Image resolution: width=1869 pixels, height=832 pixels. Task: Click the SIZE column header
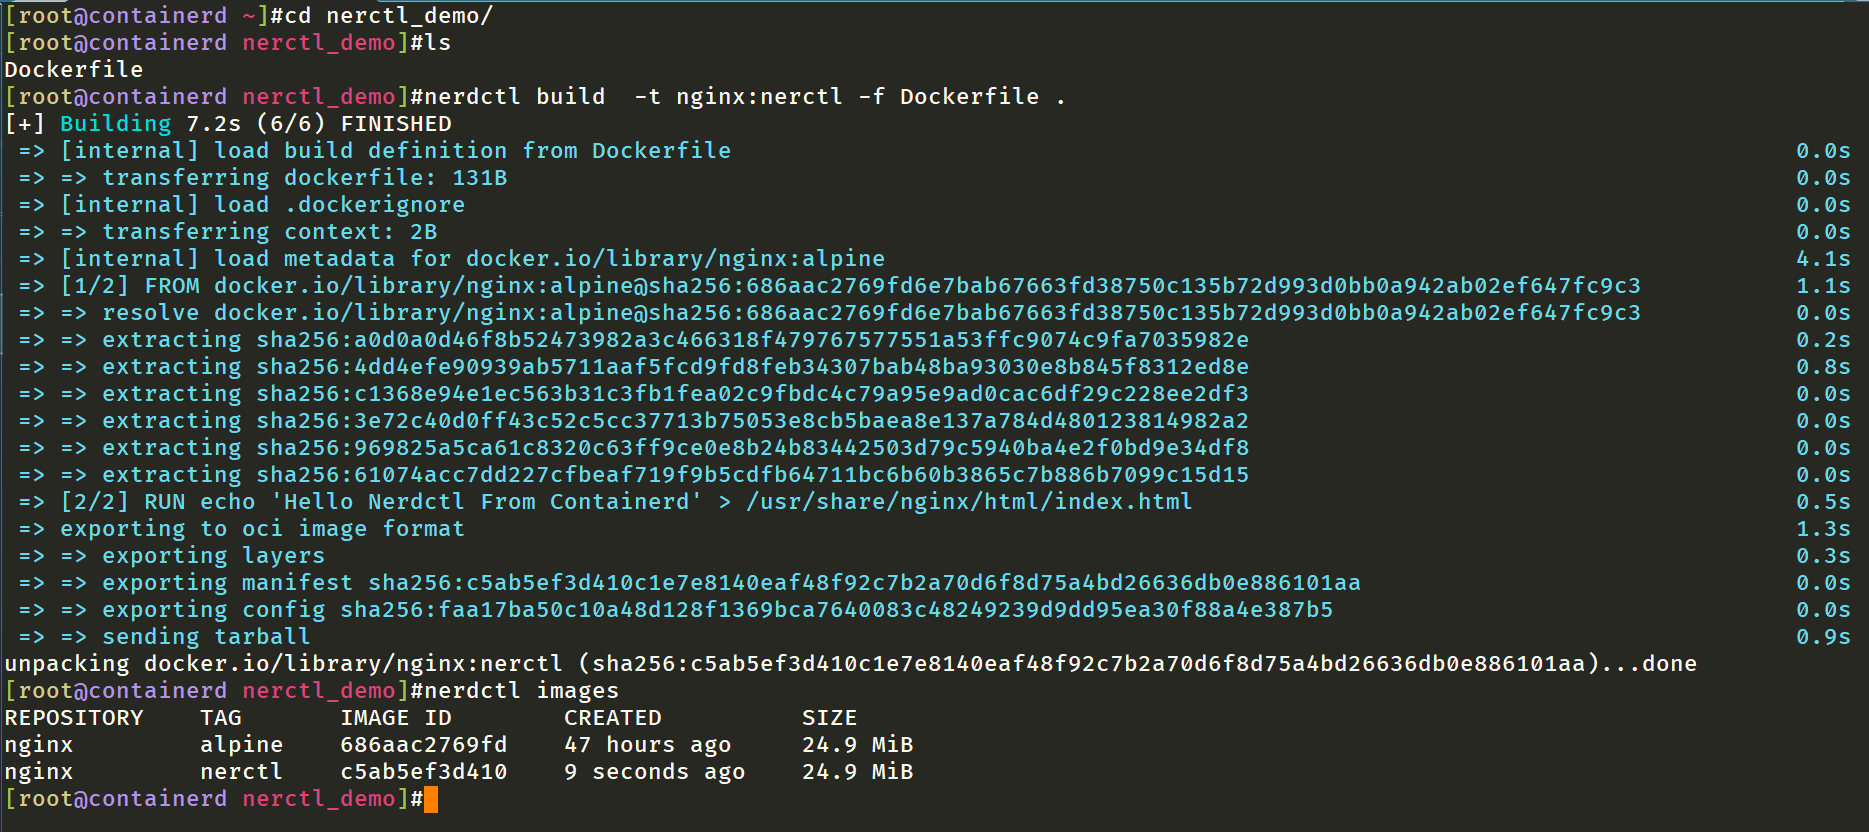[x=830, y=718]
